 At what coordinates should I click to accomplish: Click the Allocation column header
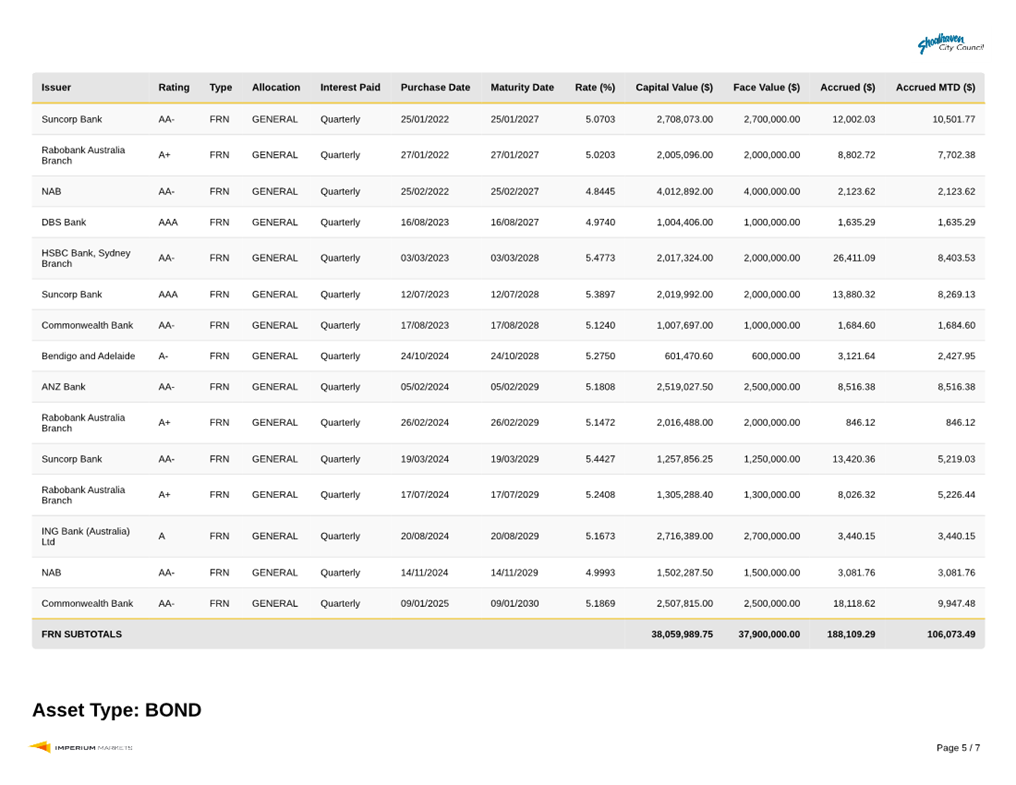click(276, 88)
